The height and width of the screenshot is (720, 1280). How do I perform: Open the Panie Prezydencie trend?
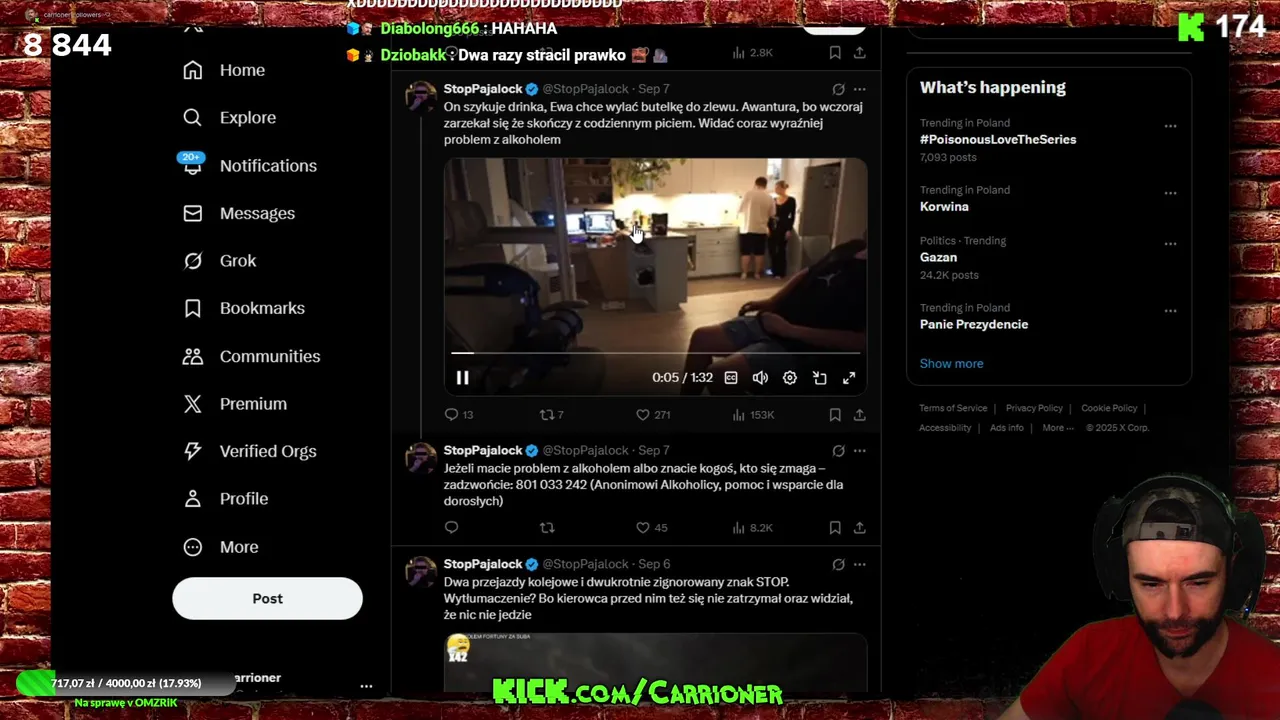tap(974, 324)
